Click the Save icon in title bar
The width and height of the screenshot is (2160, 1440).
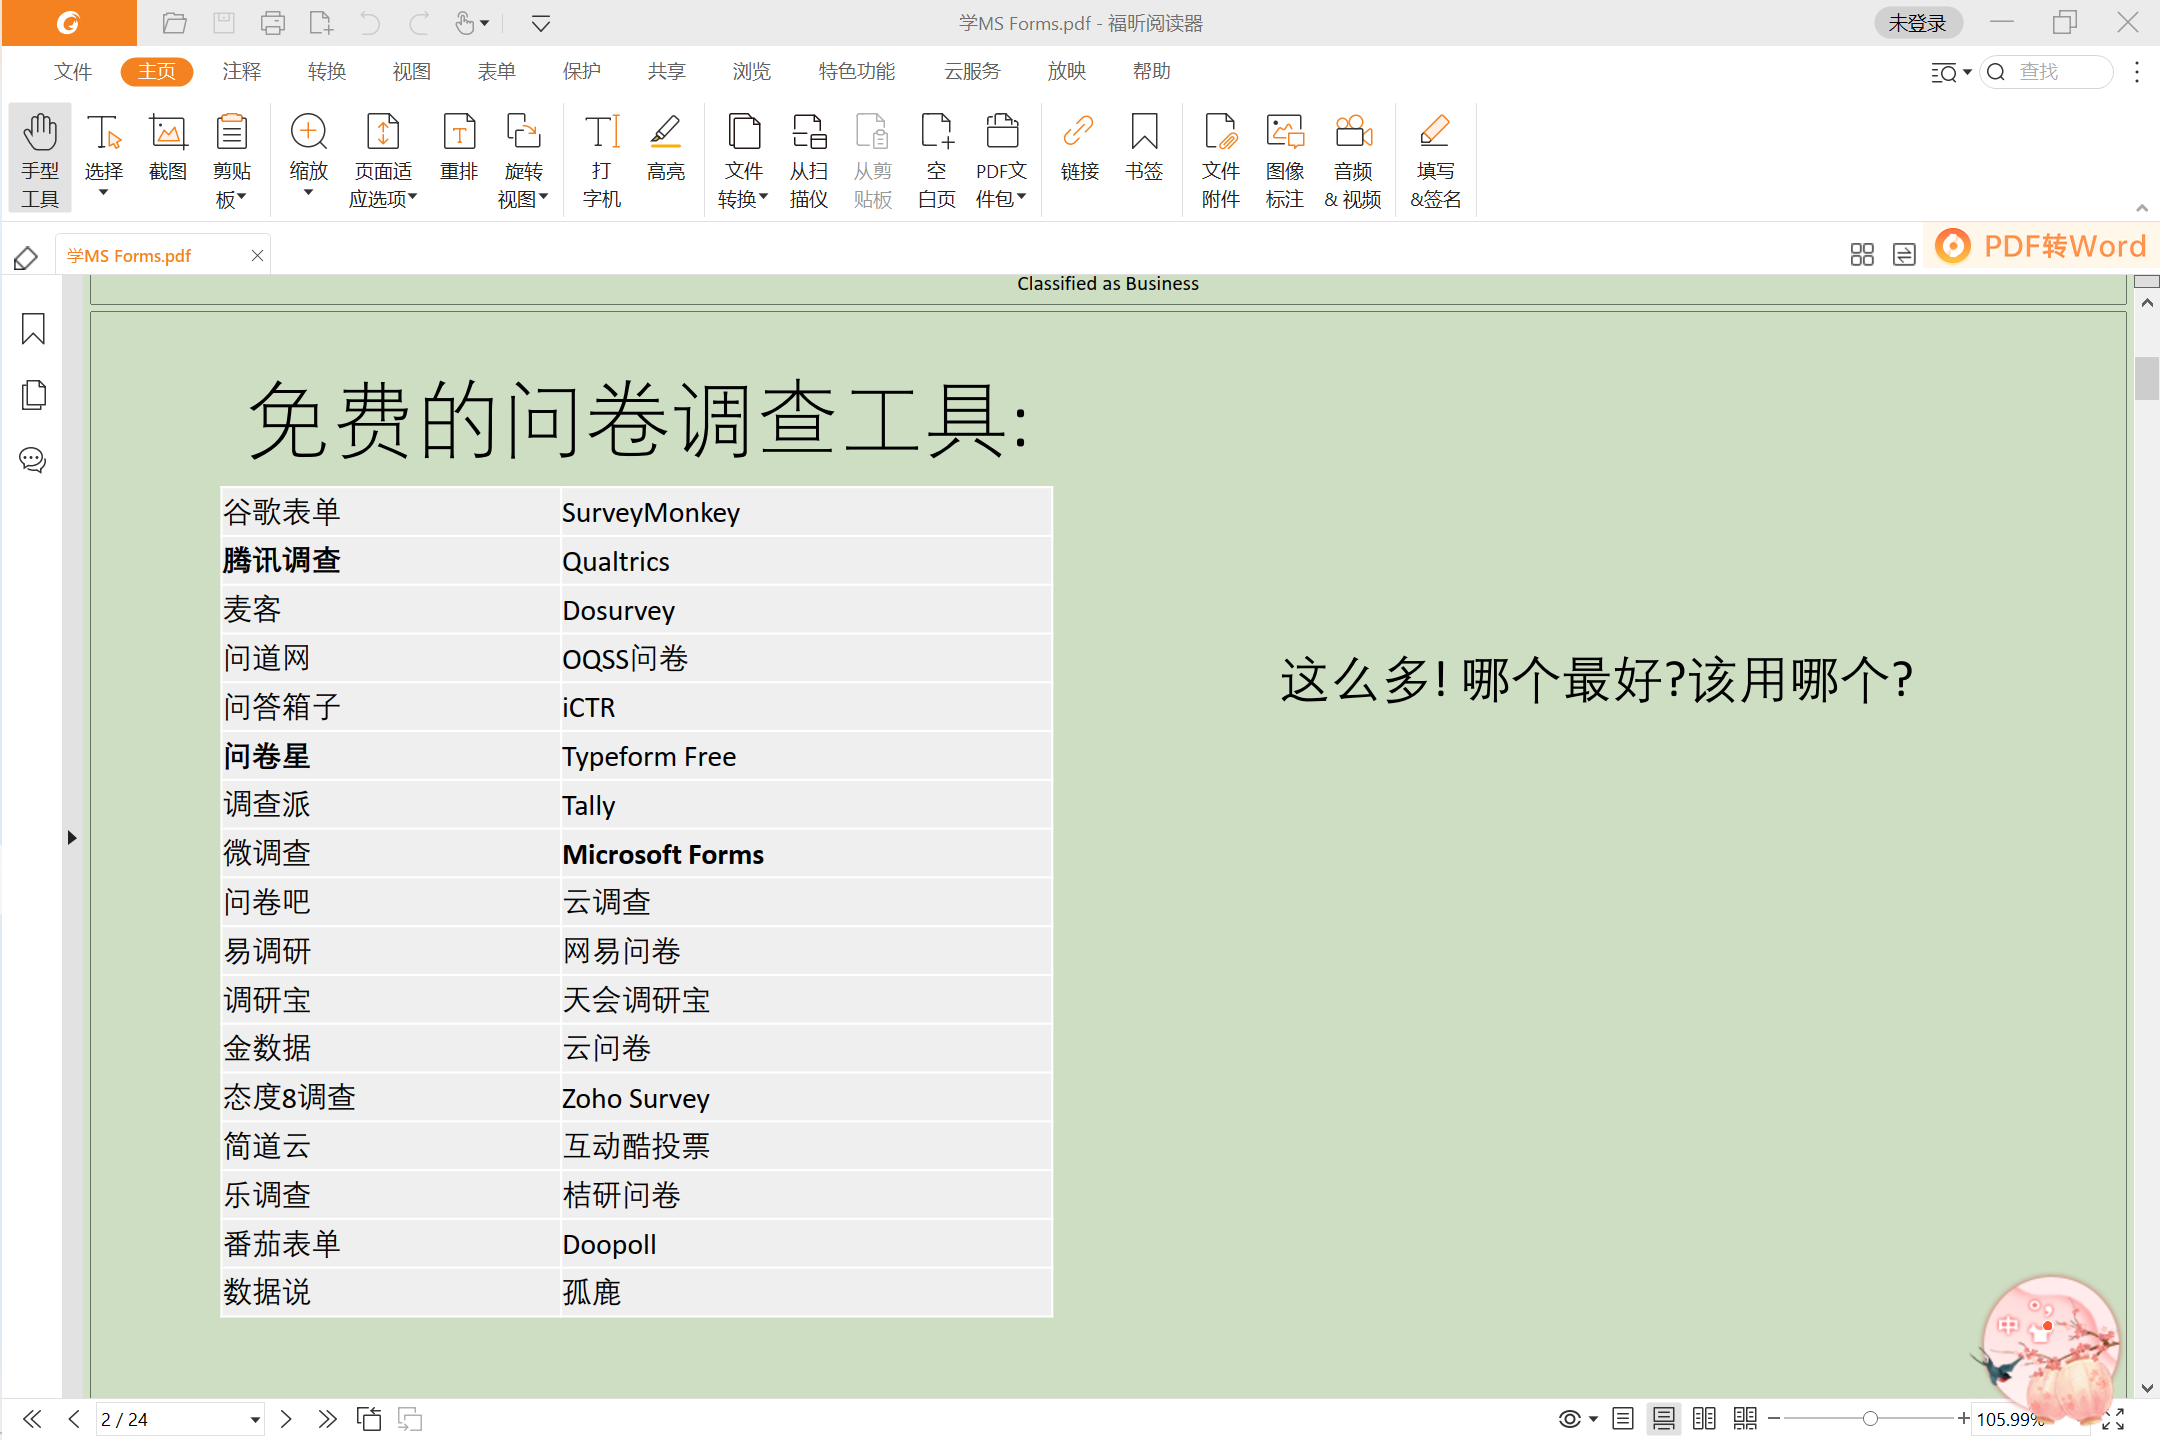click(224, 23)
